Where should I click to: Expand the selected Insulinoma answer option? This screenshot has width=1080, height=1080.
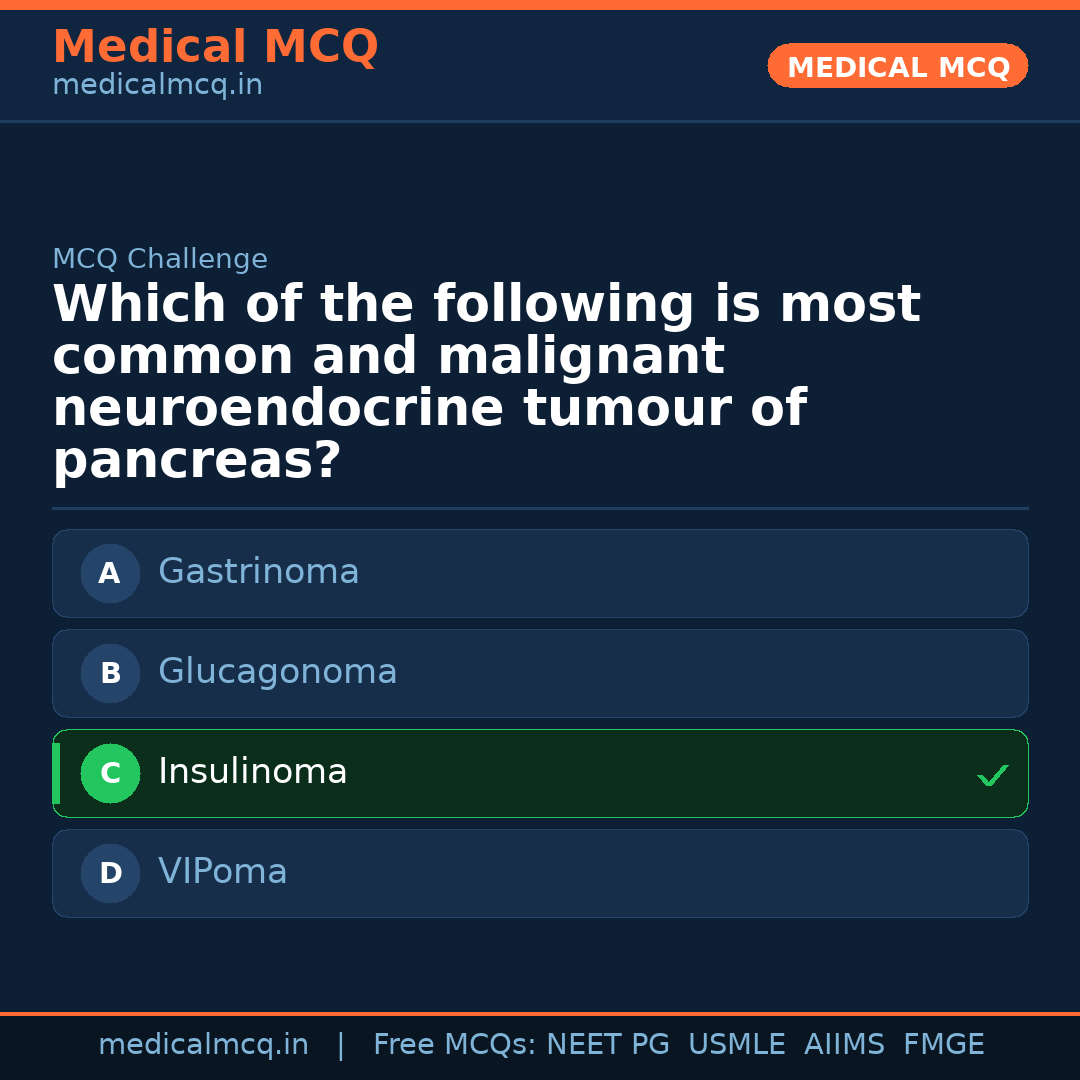pos(540,773)
